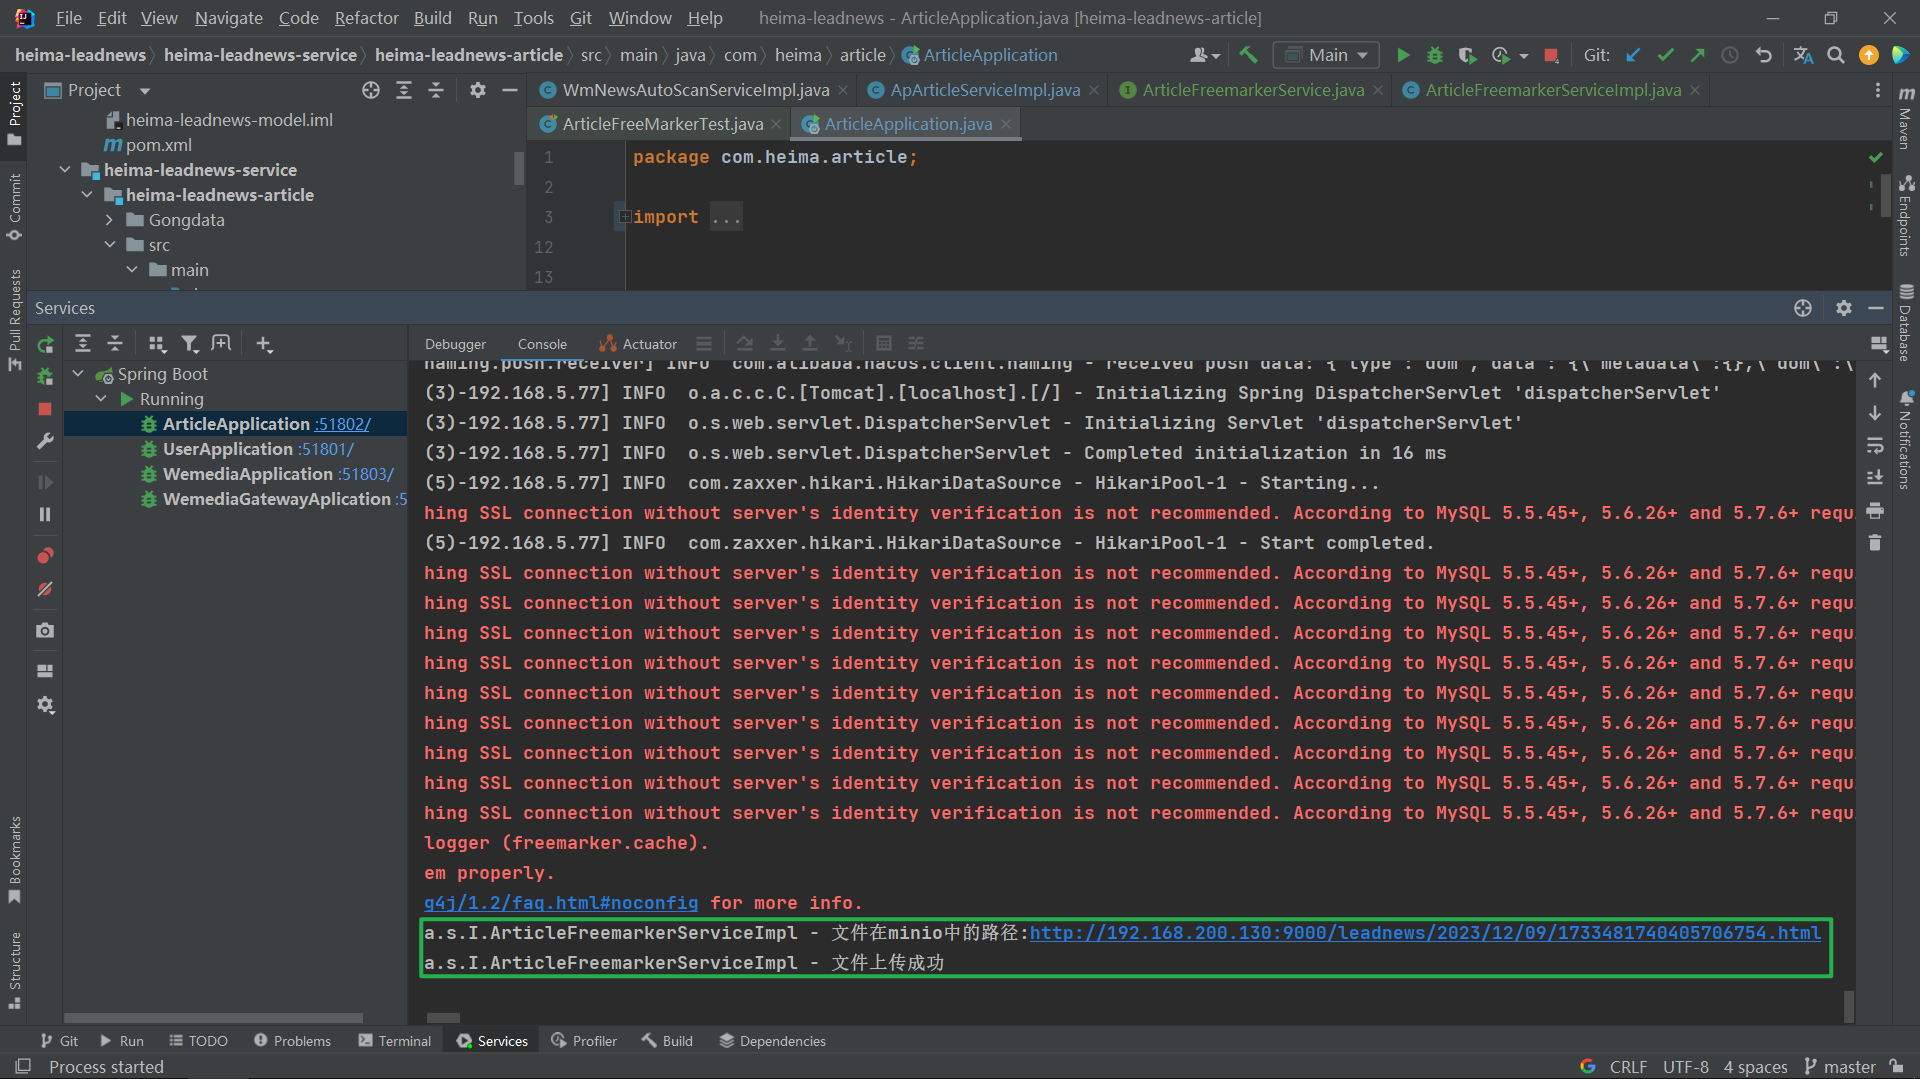1920x1079 pixels.
Task: Expand the Gongdata folder in Project tree
Action: click(110, 220)
